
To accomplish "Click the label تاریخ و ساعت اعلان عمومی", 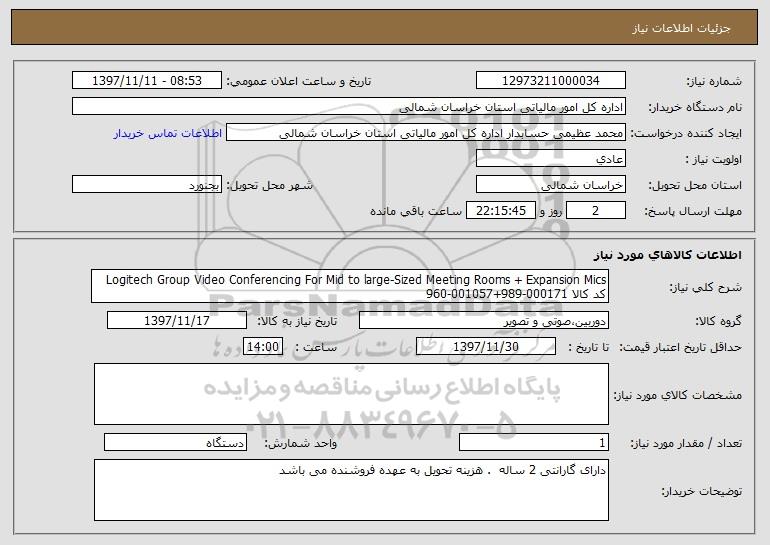I will (x=299, y=82).
